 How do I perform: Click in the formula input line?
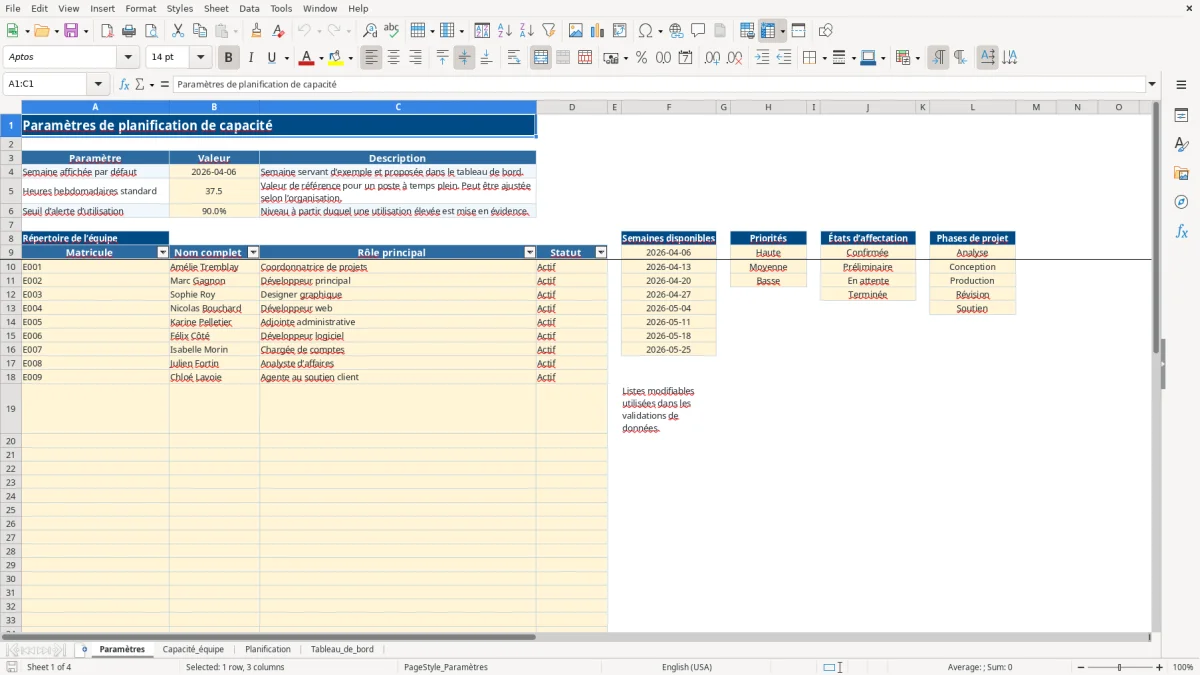658,84
